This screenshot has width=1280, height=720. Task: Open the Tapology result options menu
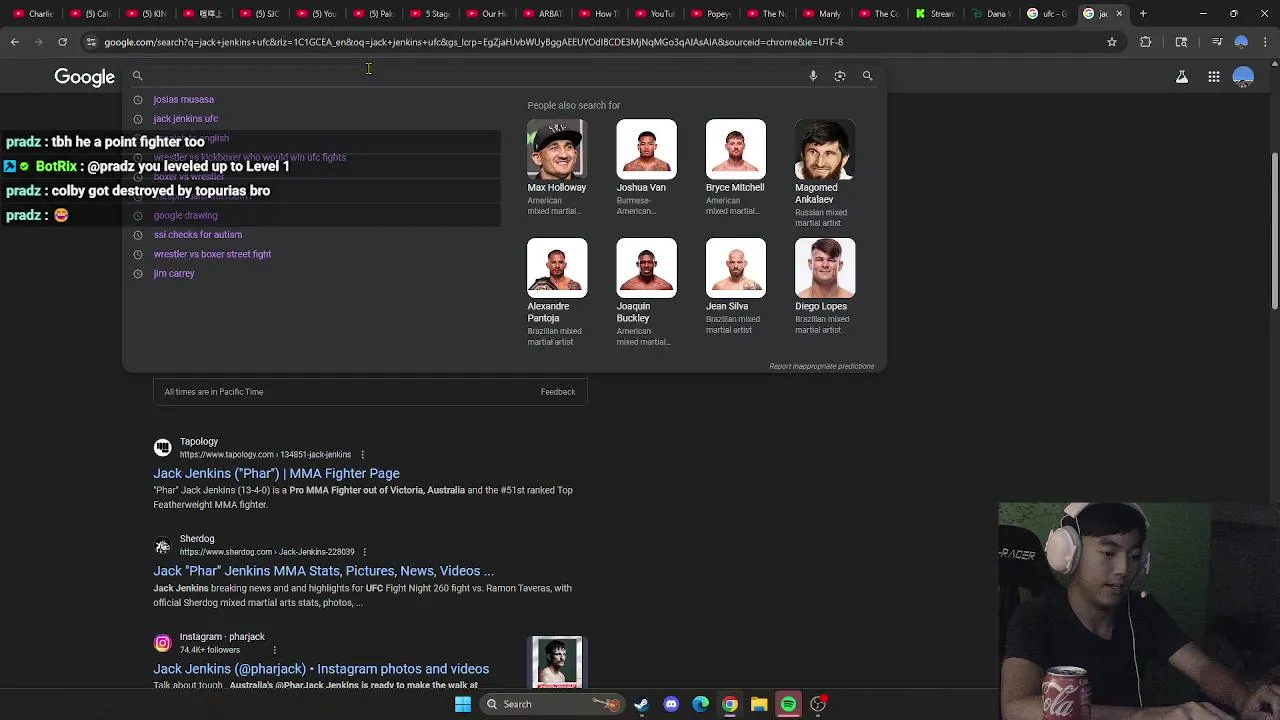tap(362, 455)
